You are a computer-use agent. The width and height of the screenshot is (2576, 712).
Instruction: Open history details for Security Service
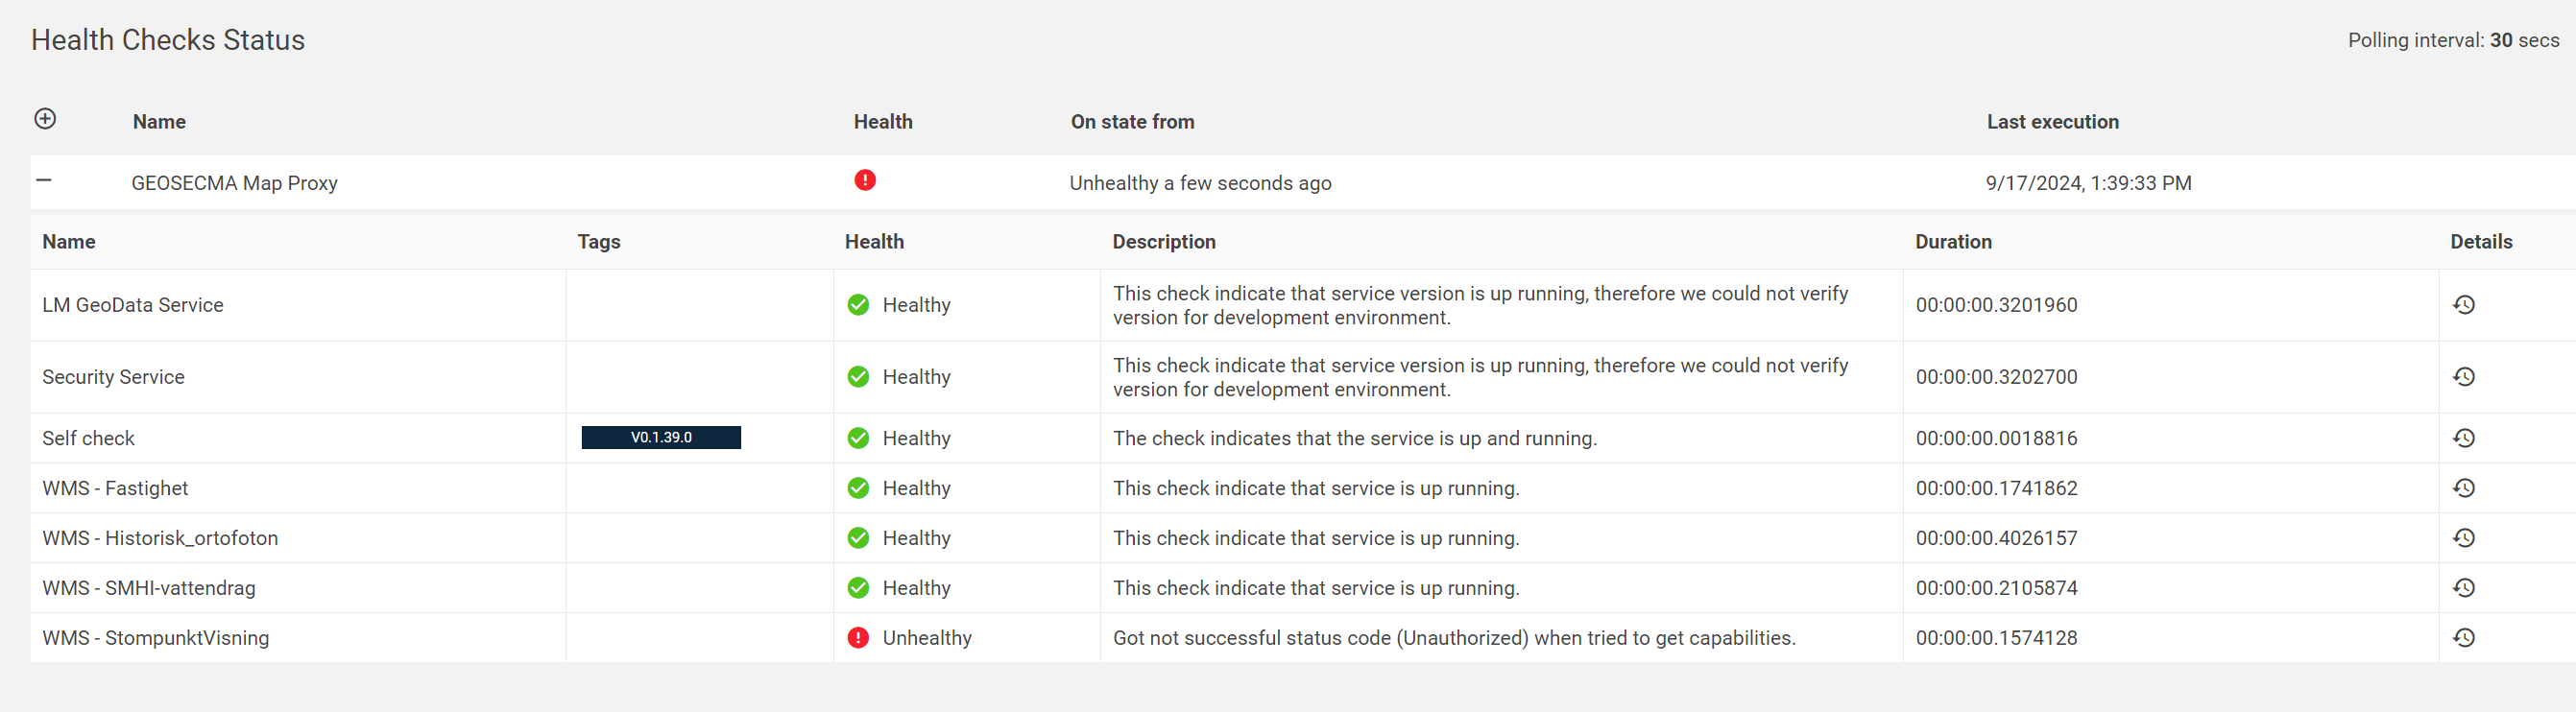tap(2463, 377)
